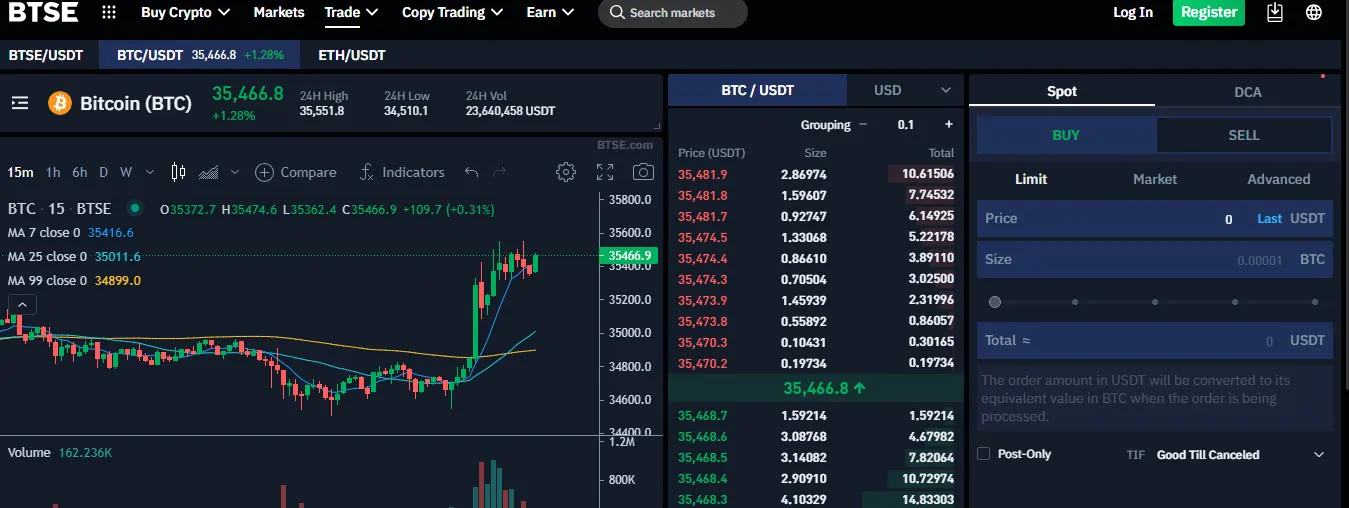Switch to the ETH/USDT tab
Image resolution: width=1349 pixels, height=508 pixels.
[351, 55]
